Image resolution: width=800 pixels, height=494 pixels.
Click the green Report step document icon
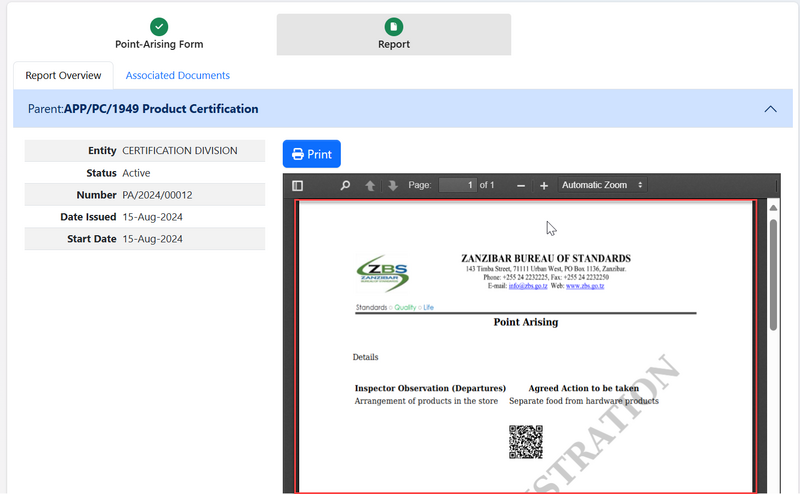point(393,27)
